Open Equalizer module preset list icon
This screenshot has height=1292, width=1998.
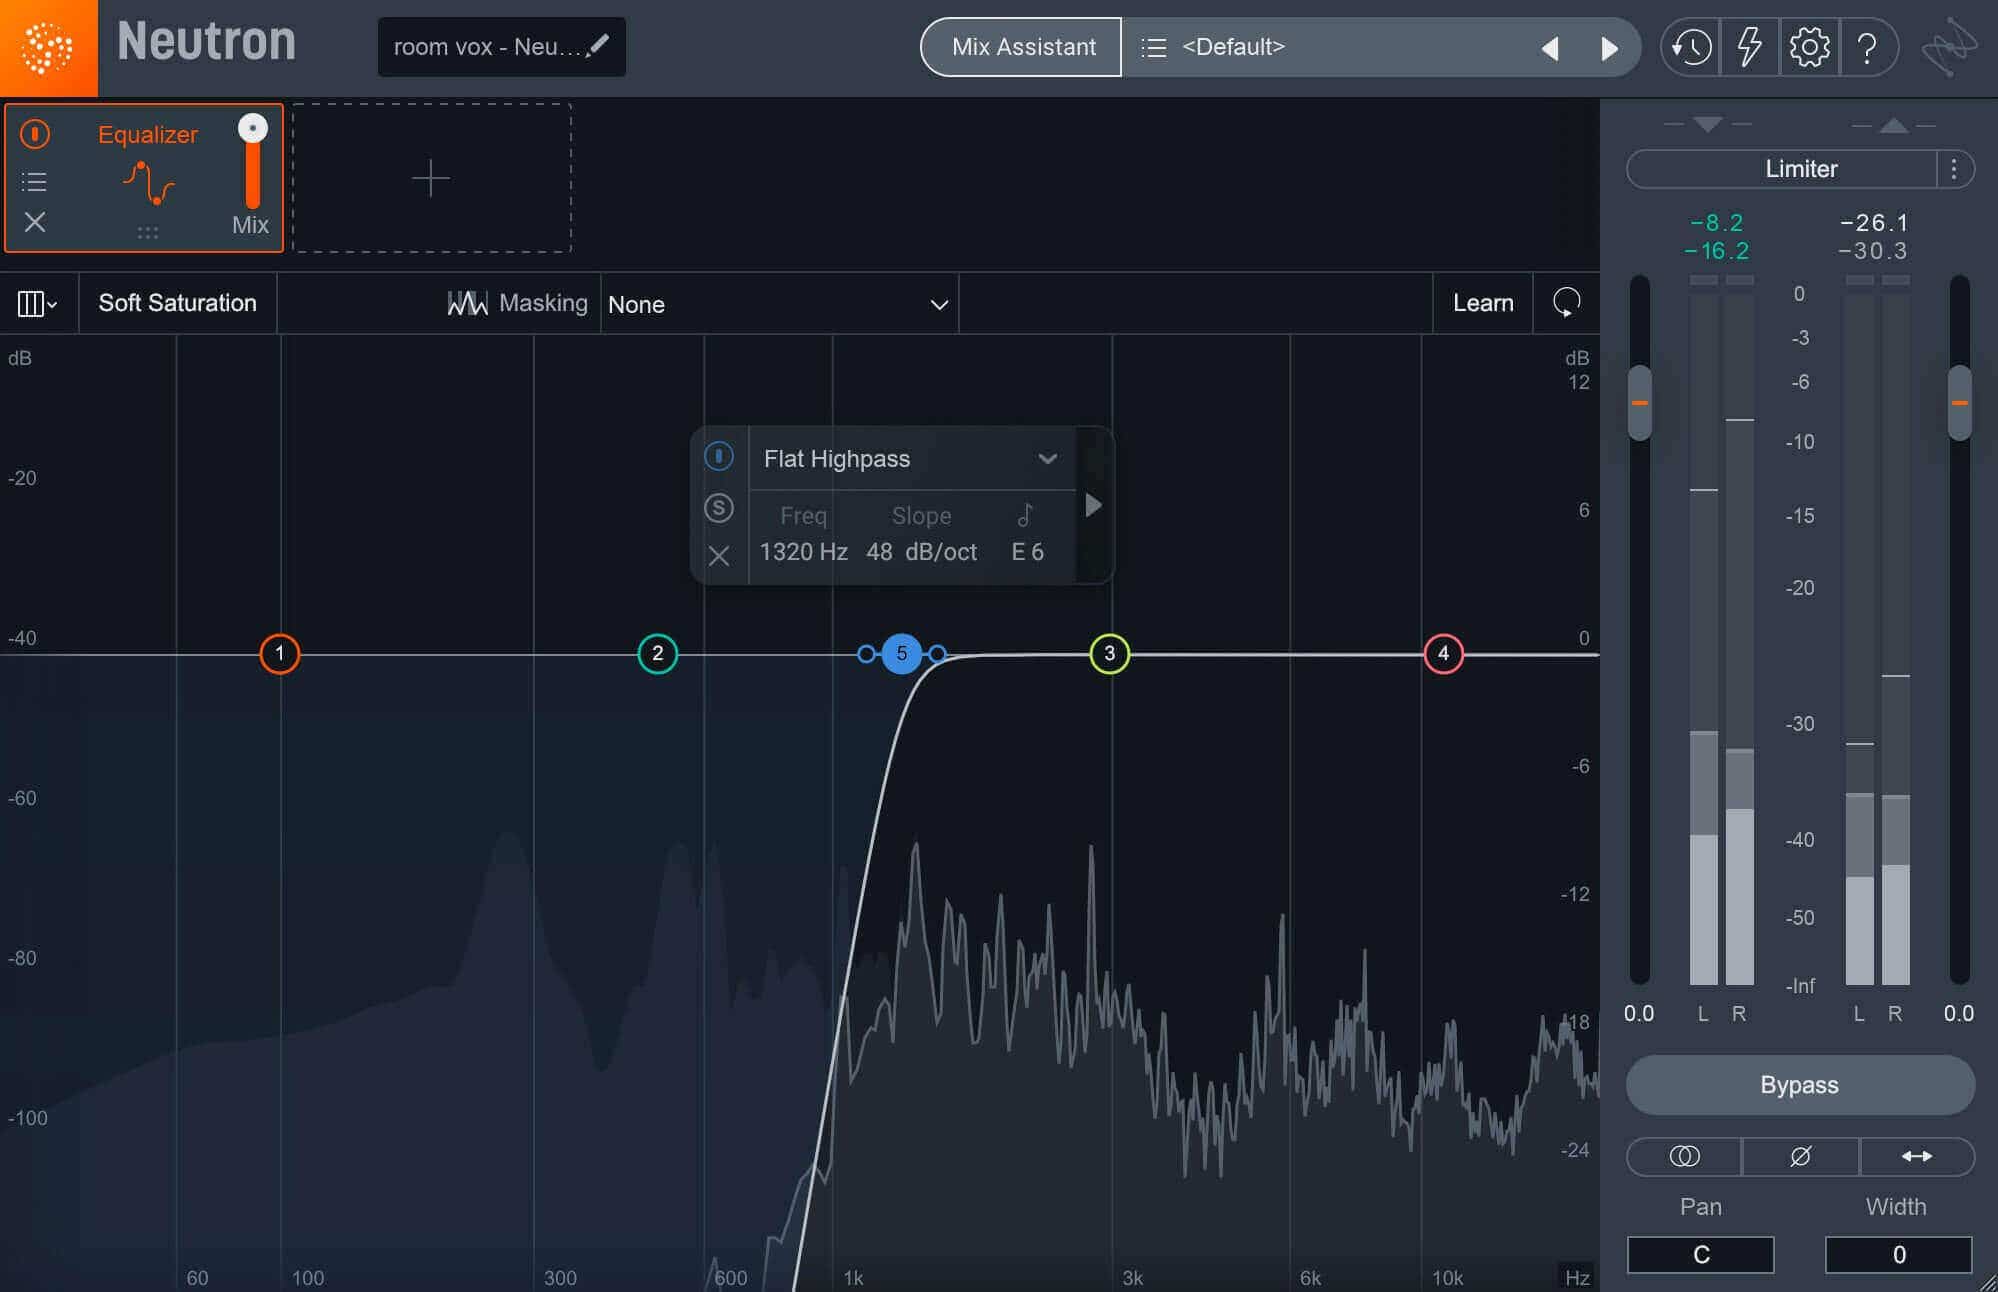coord(34,182)
